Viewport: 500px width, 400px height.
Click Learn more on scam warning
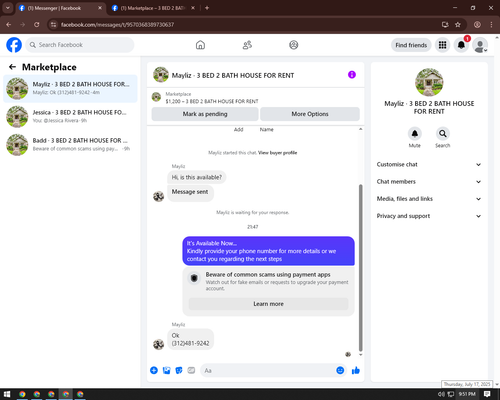coord(268,304)
